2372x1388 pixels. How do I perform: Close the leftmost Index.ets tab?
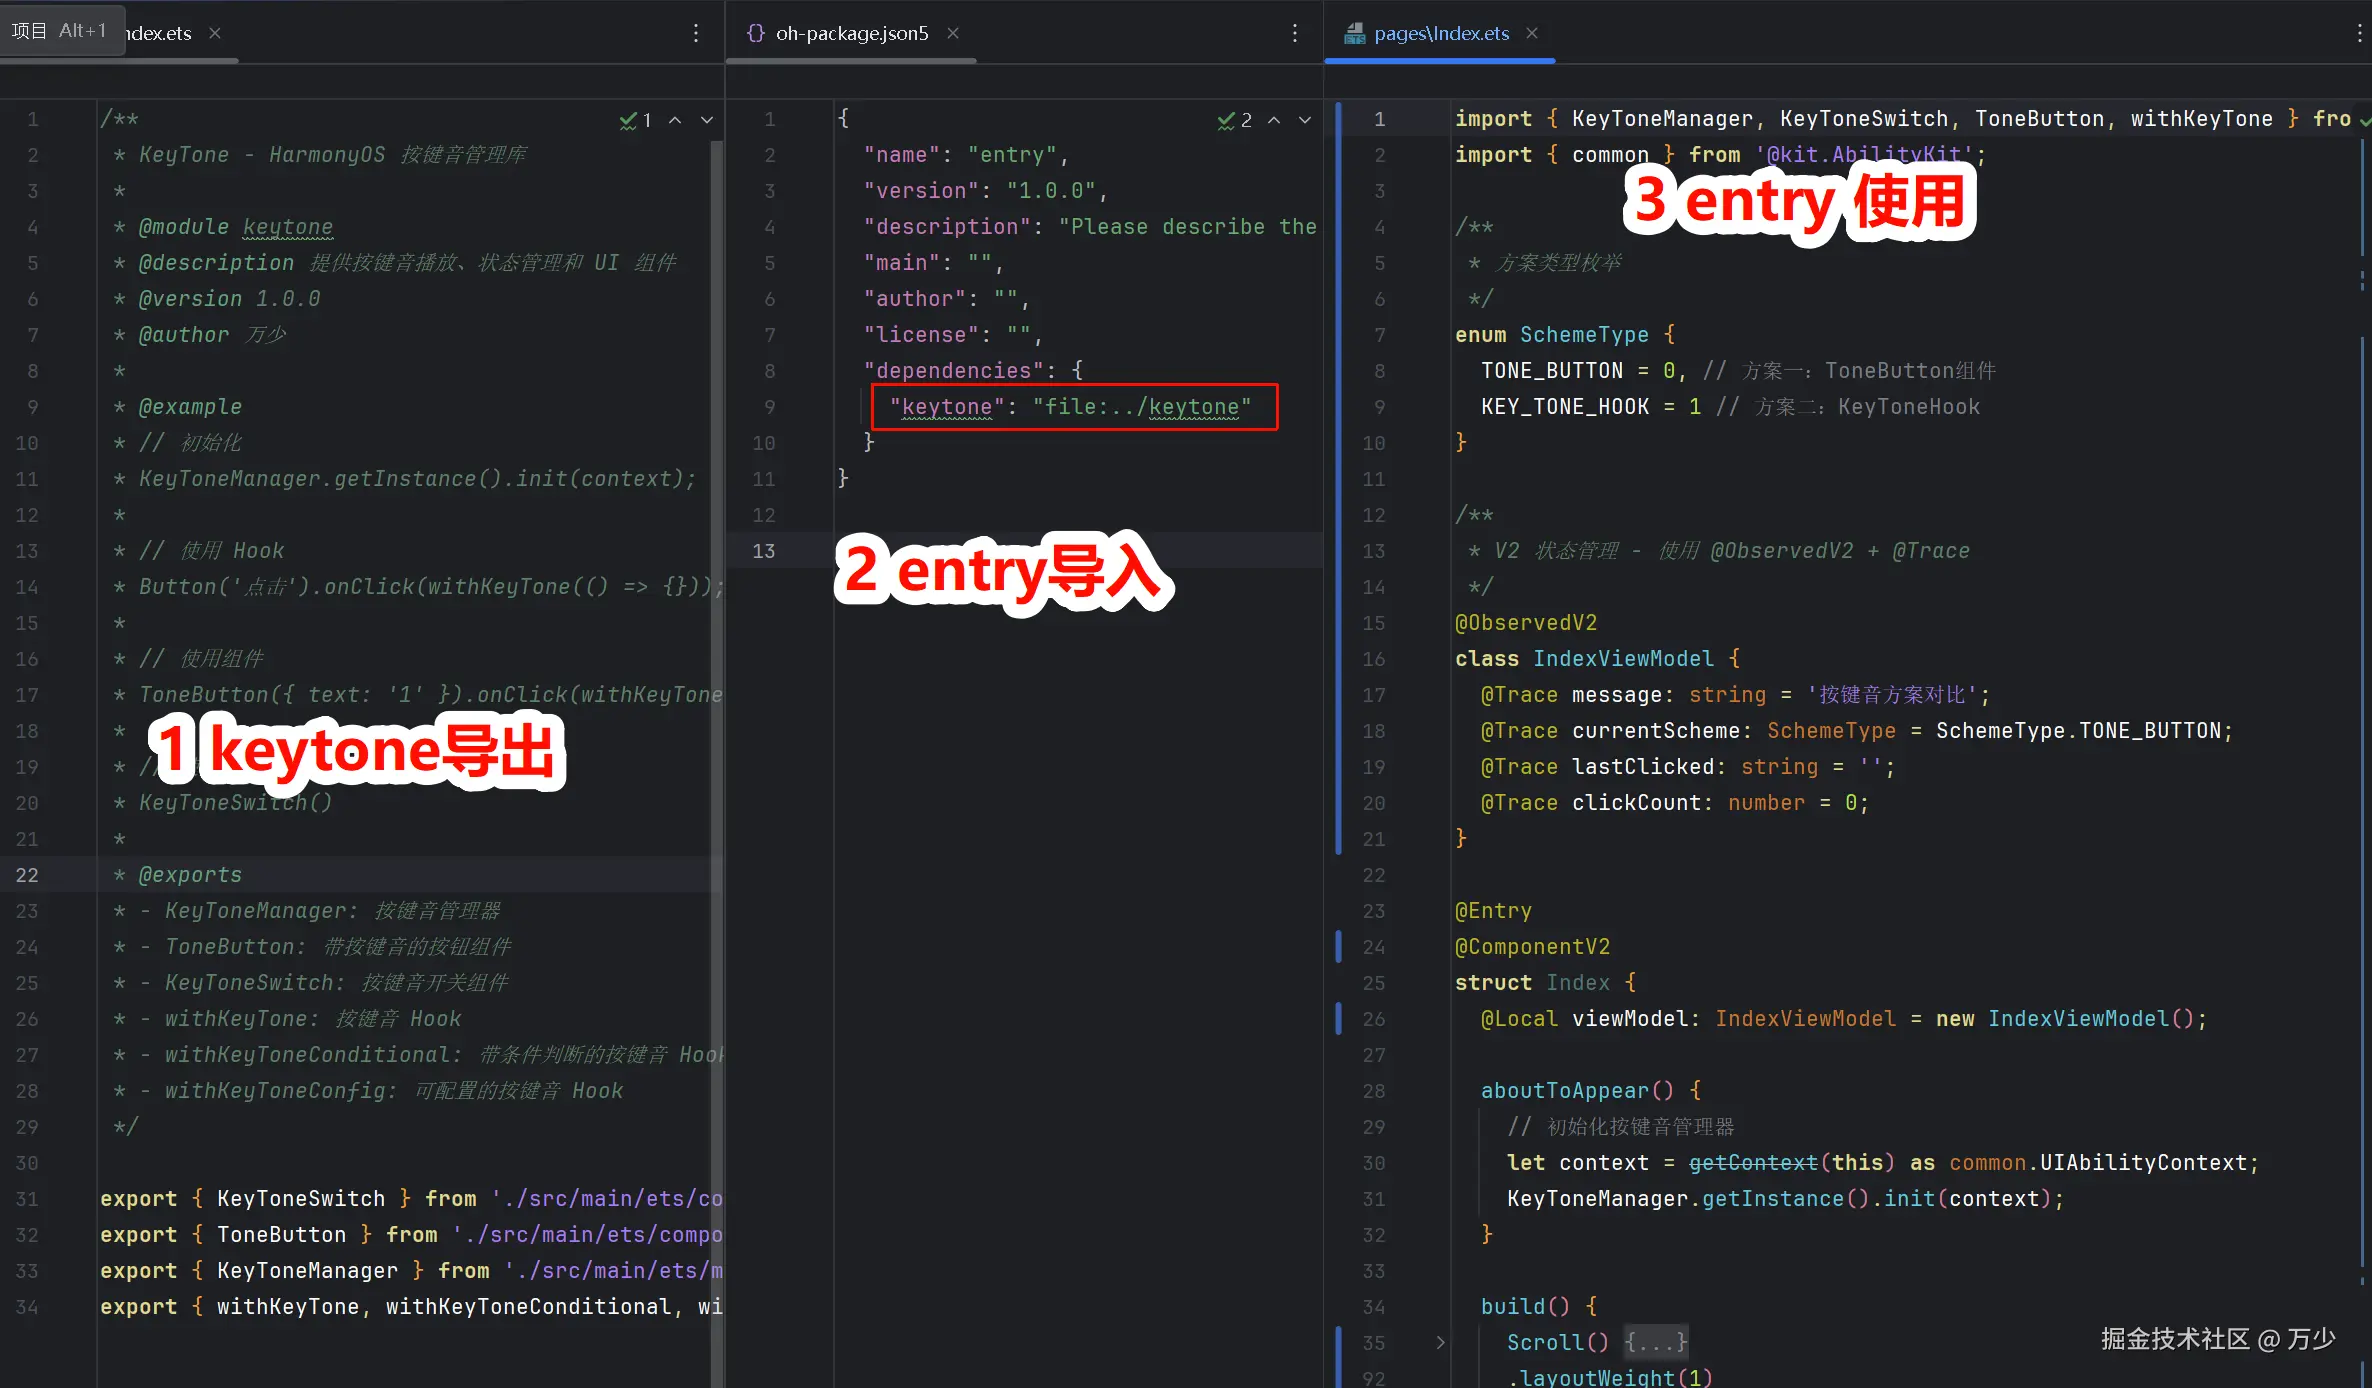tap(214, 33)
